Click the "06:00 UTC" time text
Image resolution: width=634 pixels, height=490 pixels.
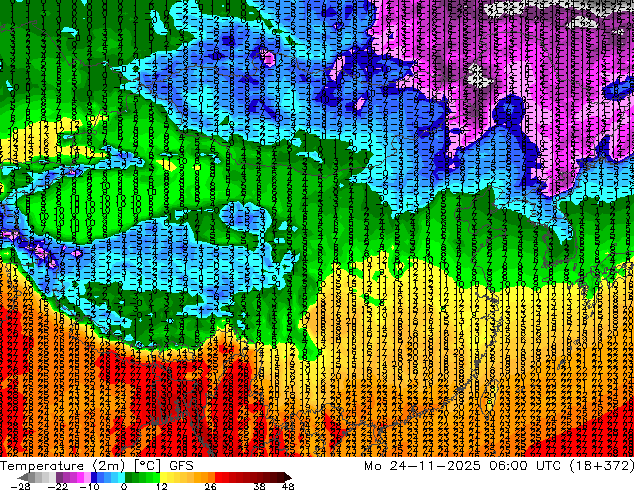click(x=525, y=466)
